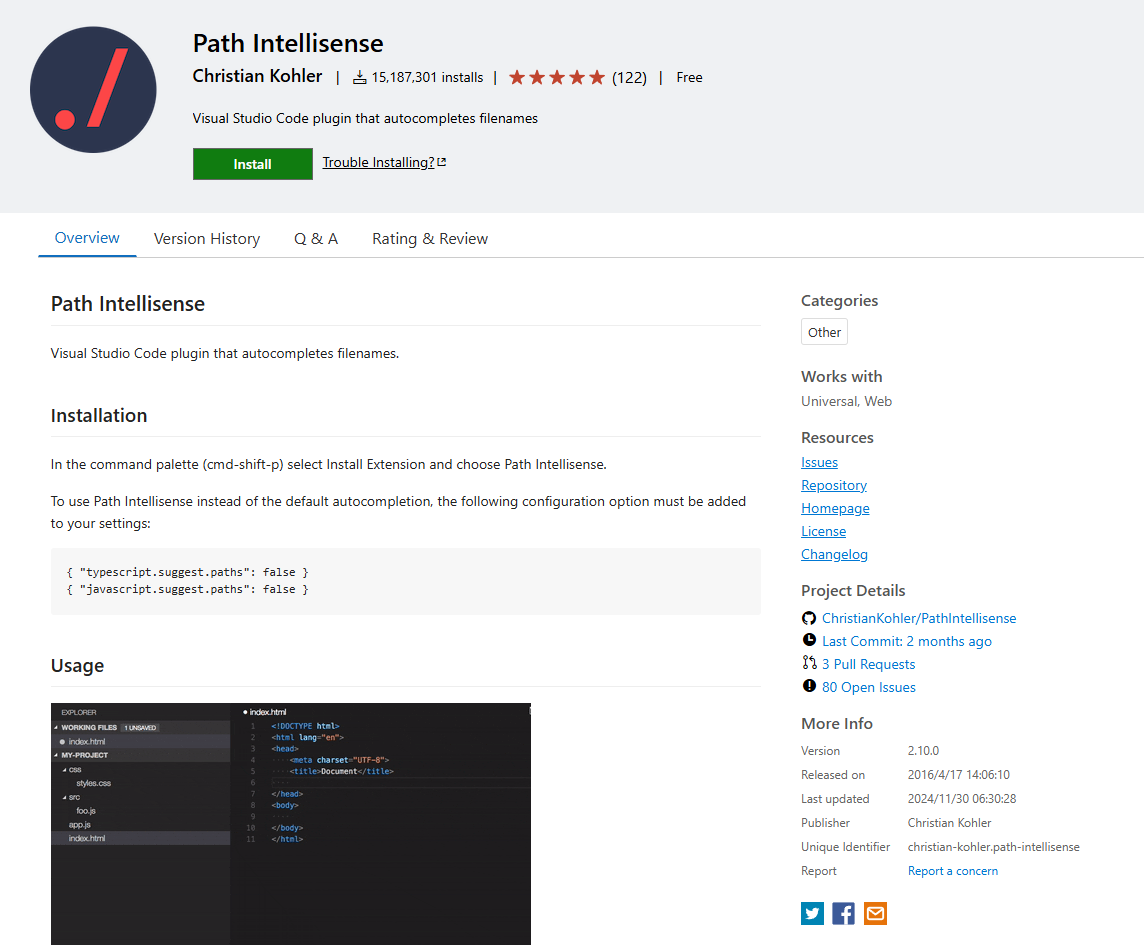The width and height of the screenshot is (1144, 945).
Task: Click the pull request icon
Action: [808, 663]
